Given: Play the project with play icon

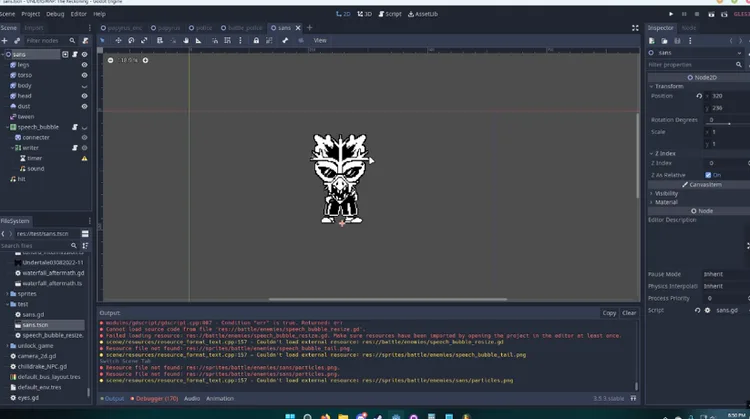Looking at the screenshot, I should point(671,14).
